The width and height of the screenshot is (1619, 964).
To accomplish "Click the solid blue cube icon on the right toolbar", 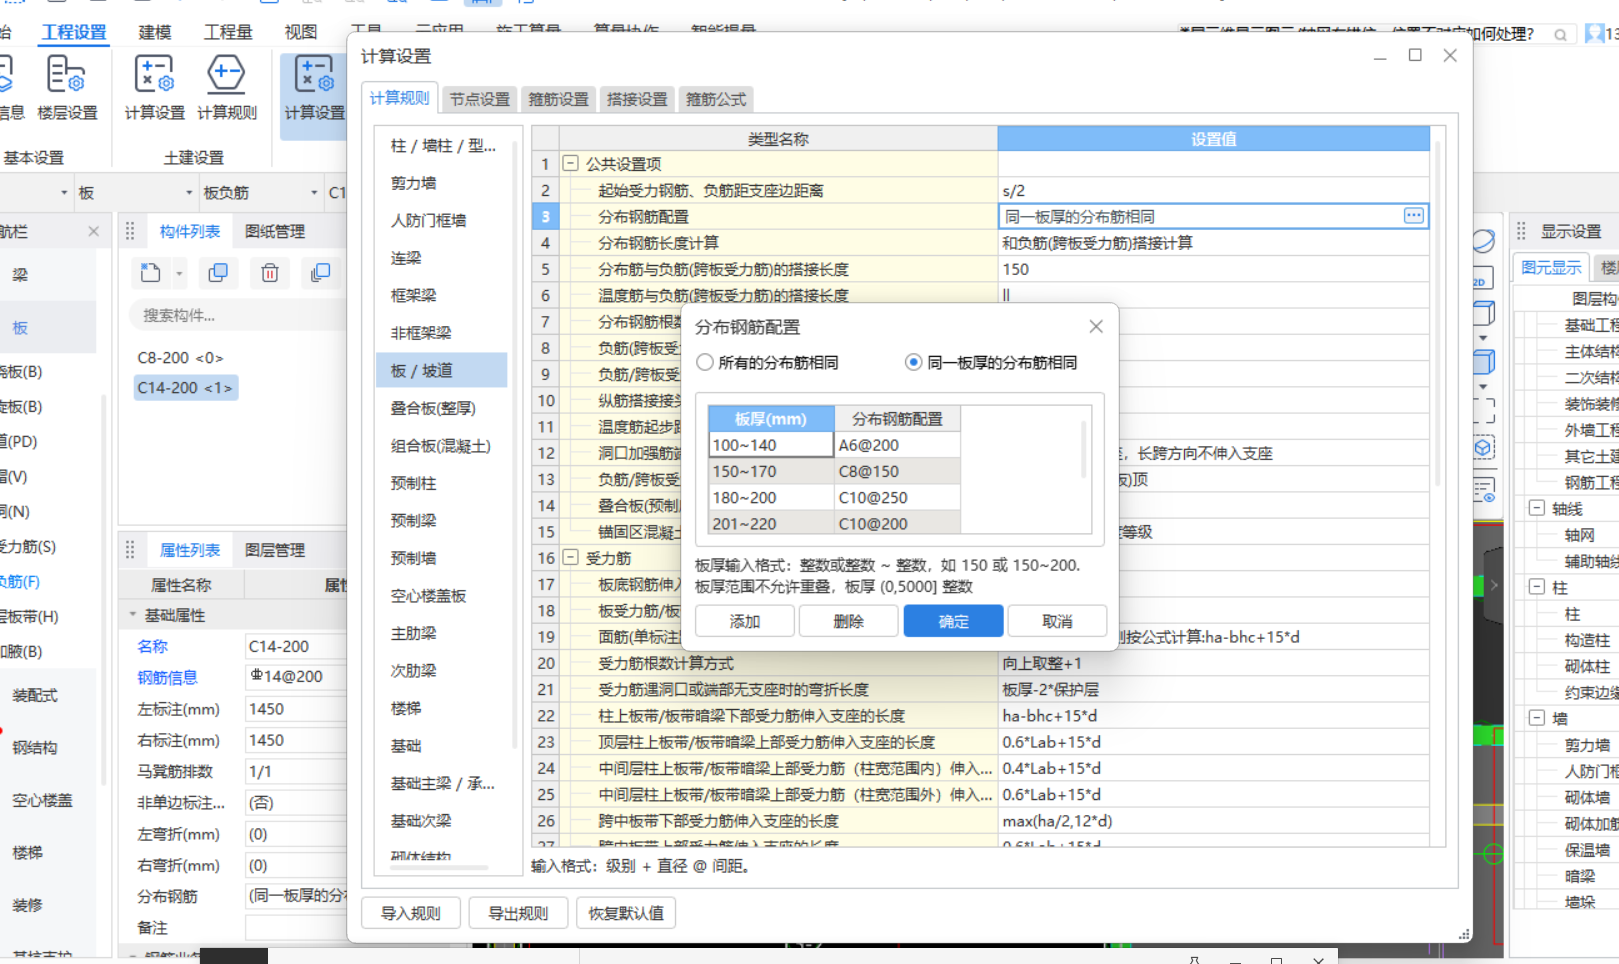I will (1484, 361).
